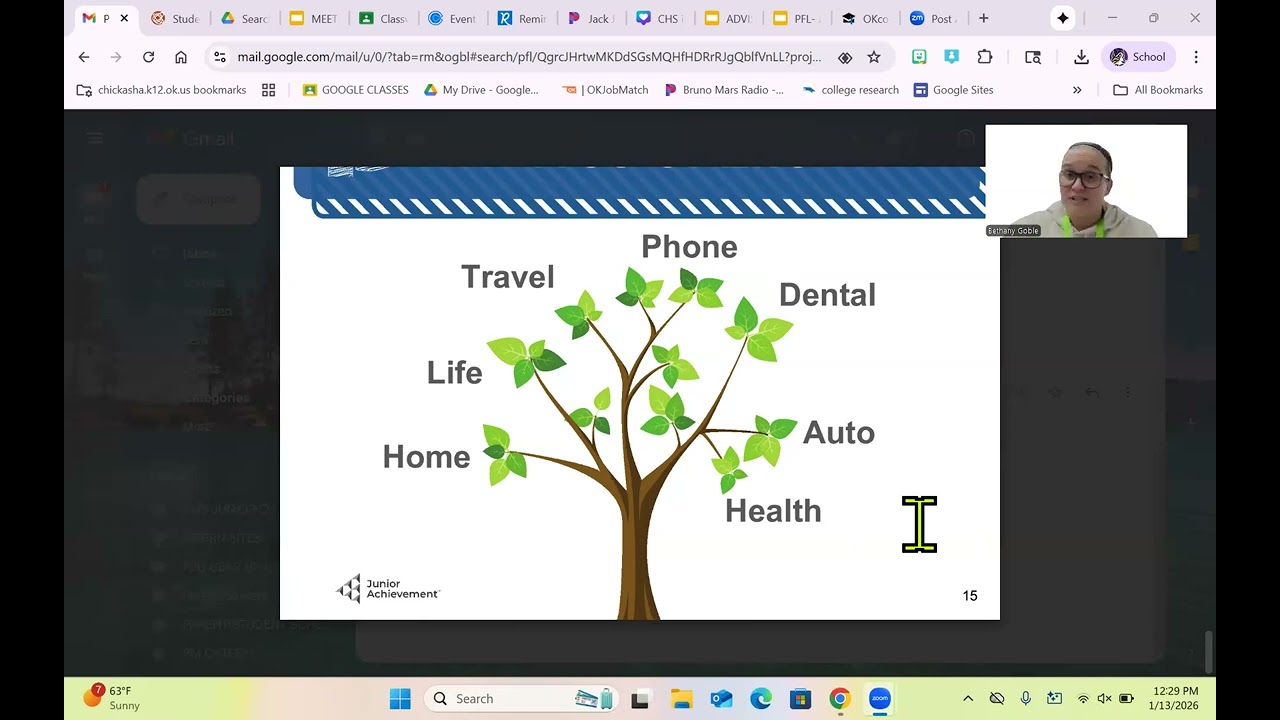Open Microsoft Store from taskbar

(x=800, y=699)
